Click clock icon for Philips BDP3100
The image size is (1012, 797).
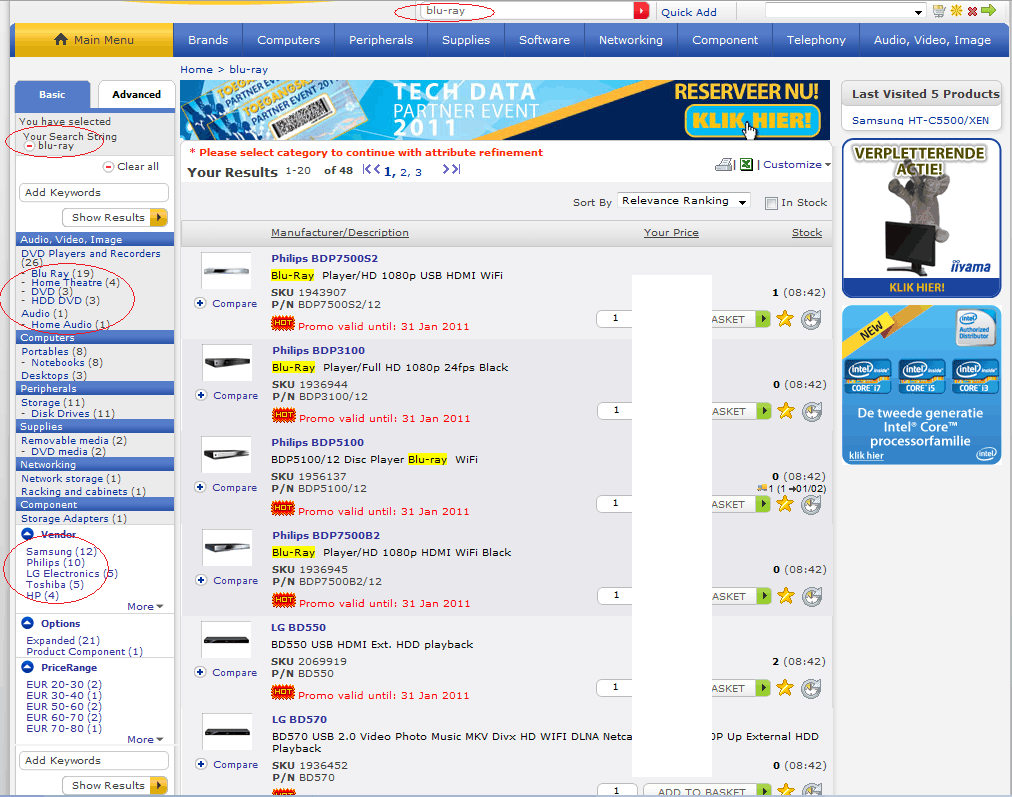coord(812,411)
